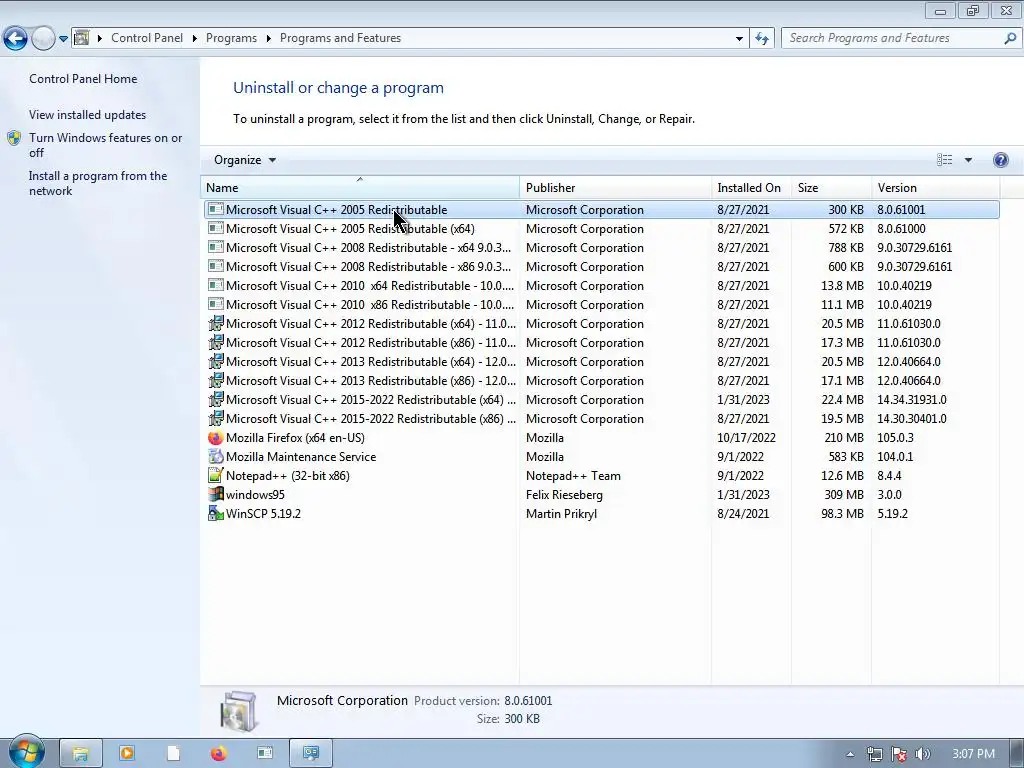Viewport: 1024px width, 768px height.
Task: Click icon of Visual C++ 2008 Redistributable x86
Action: [216, 266]
